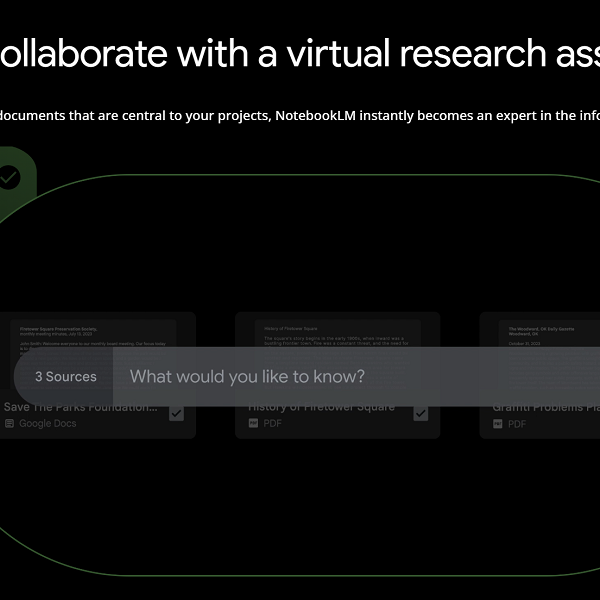Click the 'History of Firetower Square' card title
600x600 pixels.
tap(321, 407)
